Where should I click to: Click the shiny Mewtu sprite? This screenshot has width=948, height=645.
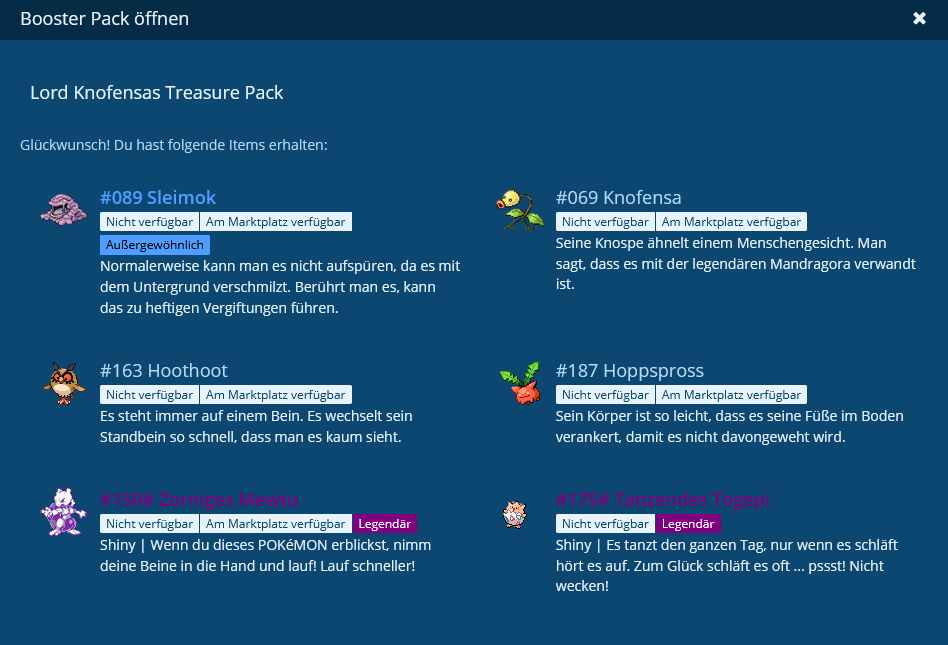[63, 511]
